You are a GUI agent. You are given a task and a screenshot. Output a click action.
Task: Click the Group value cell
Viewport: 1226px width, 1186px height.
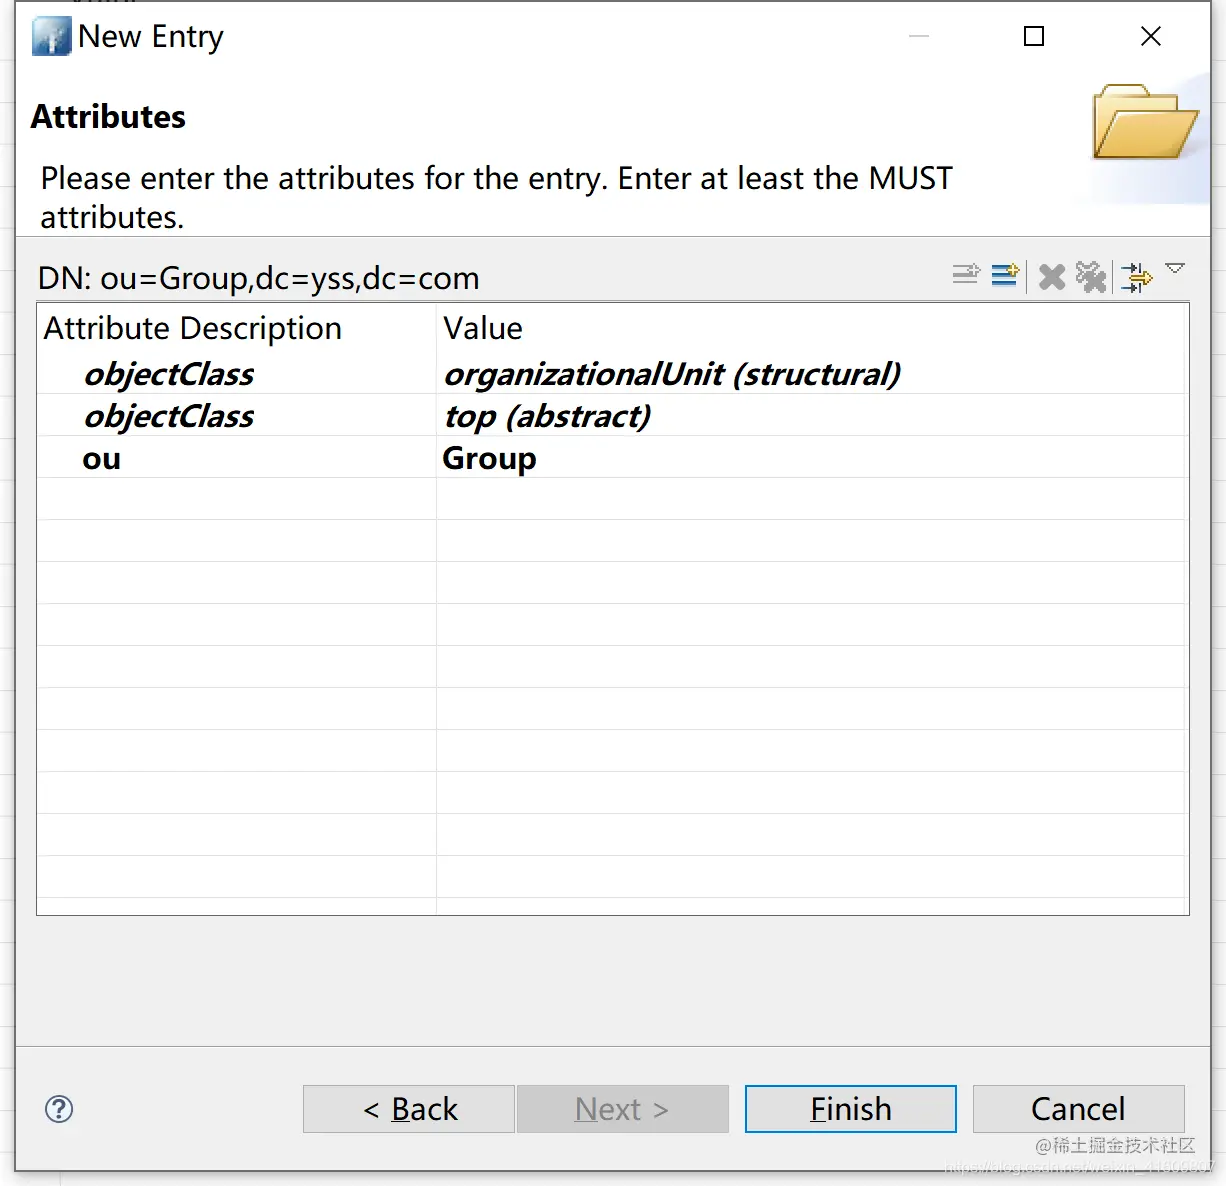pos(489,458)
